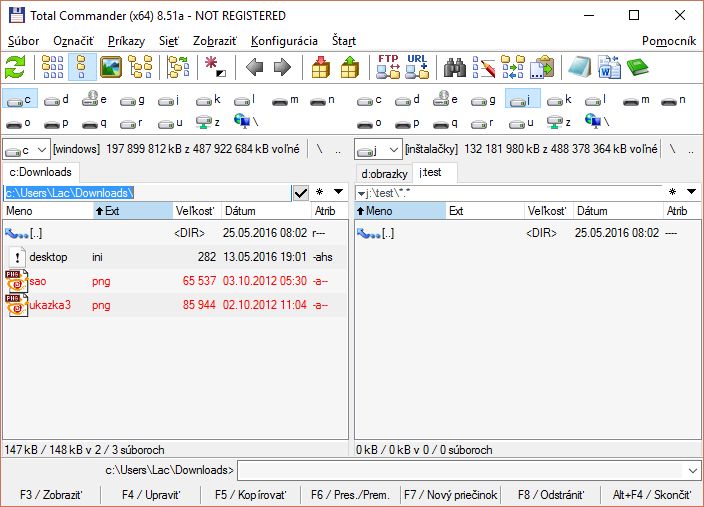Launch the Word document toolbar icon

click(609, 67)
